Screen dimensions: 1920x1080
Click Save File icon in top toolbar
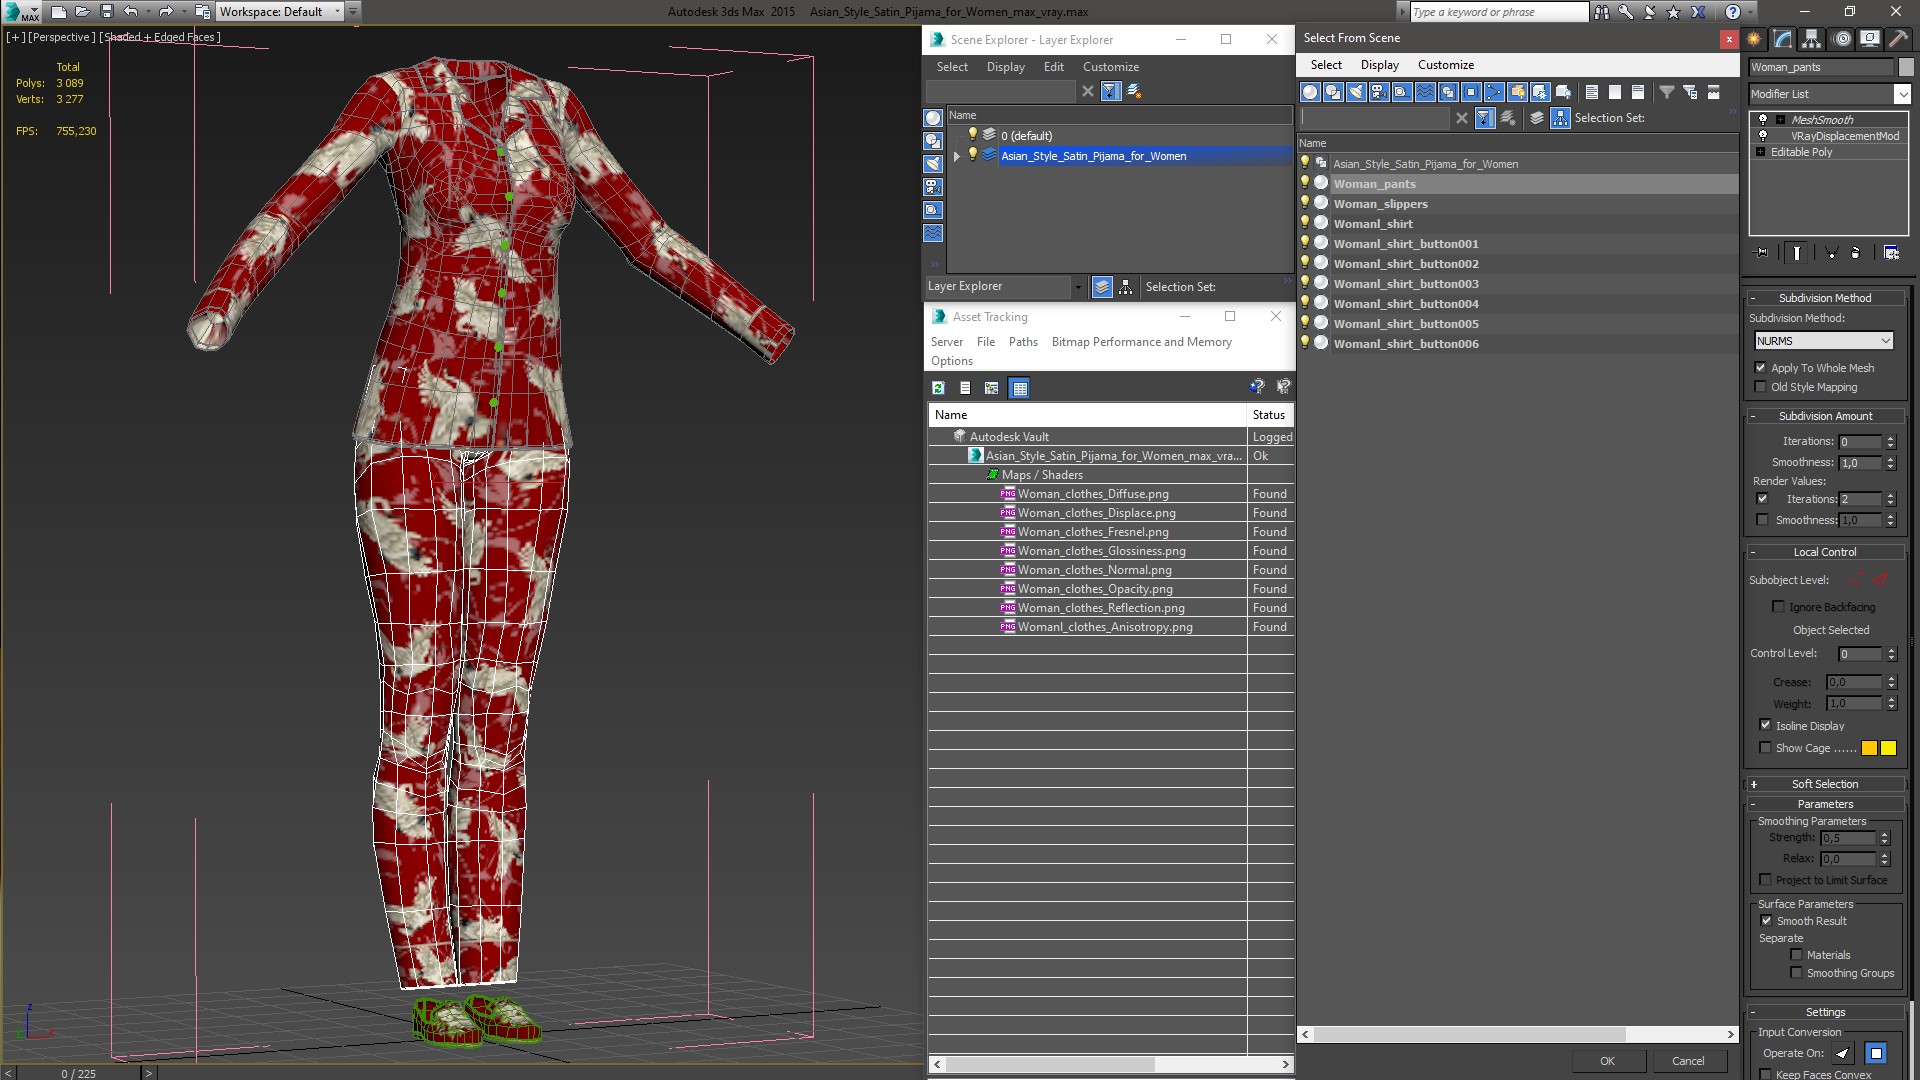click(107, 12)
